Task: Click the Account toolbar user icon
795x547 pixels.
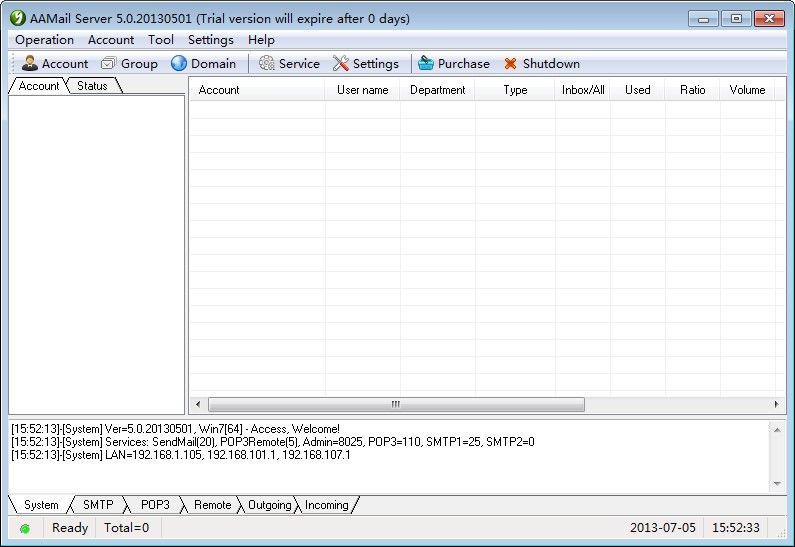Action: pyautogui.click(x=29, y=63)
